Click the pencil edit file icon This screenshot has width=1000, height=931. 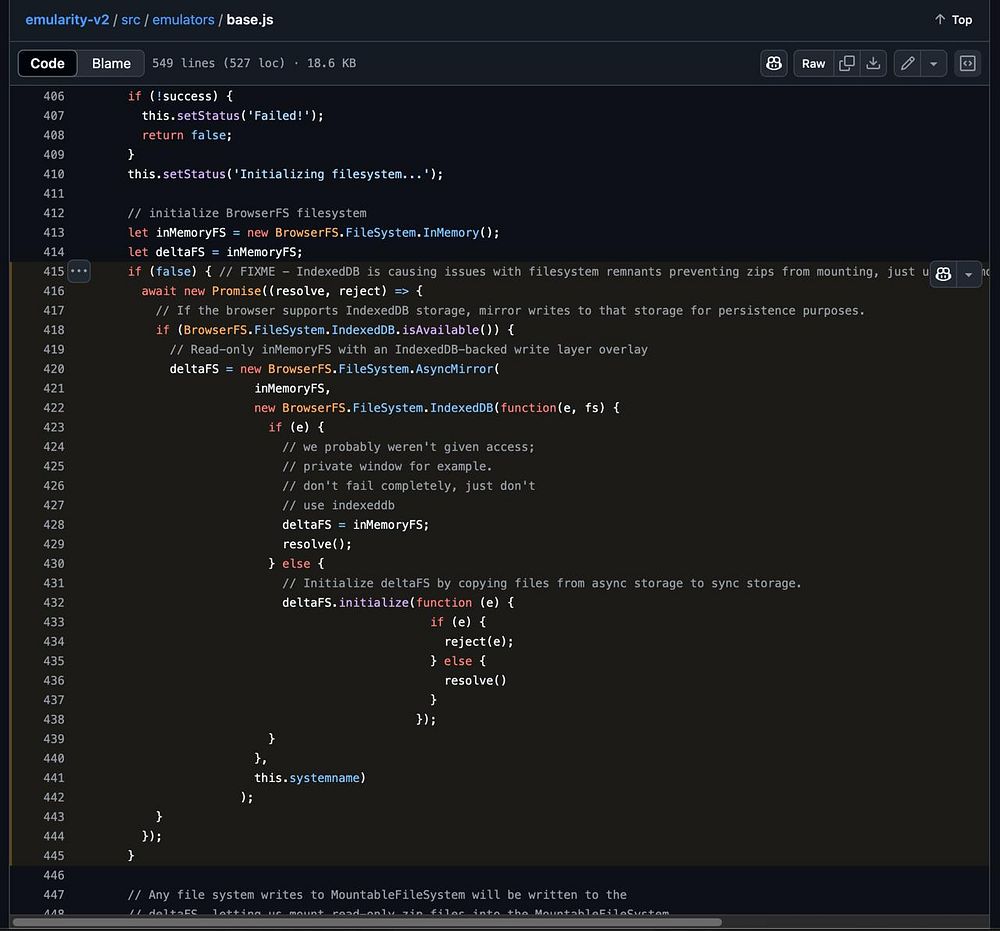(907, 63)
